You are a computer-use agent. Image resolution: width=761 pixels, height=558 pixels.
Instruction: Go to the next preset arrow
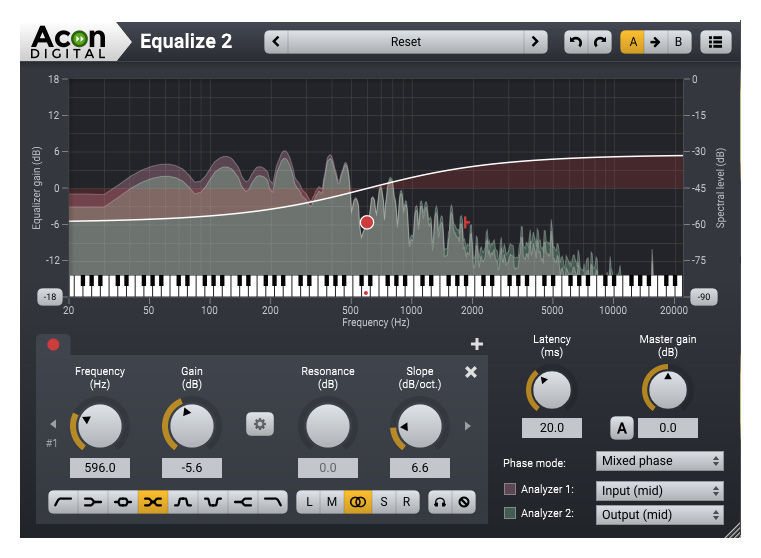pyautogui.click(x=535, y=42)
